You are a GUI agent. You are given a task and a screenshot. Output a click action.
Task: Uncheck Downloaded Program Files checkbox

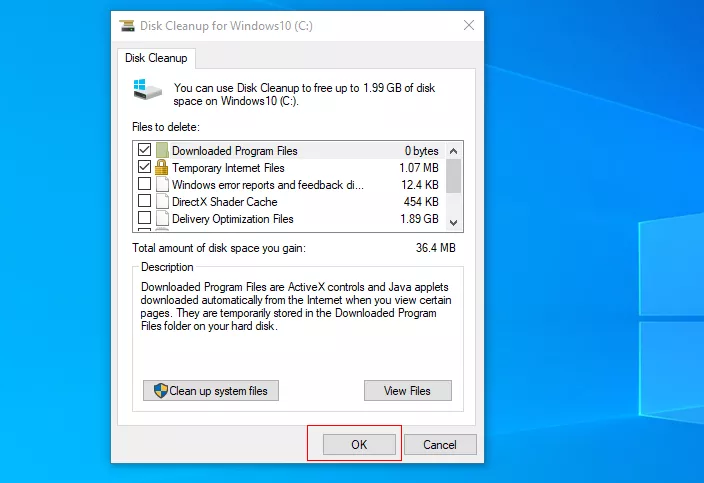[144, 149]
